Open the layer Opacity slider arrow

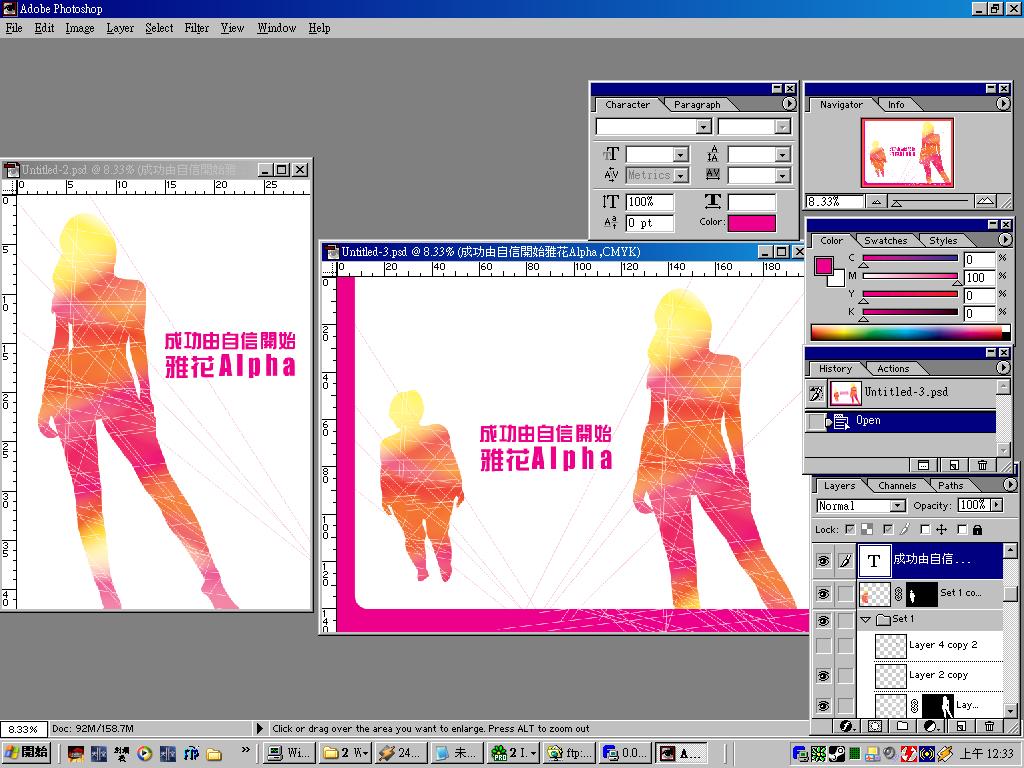click(x=996, y=505)
